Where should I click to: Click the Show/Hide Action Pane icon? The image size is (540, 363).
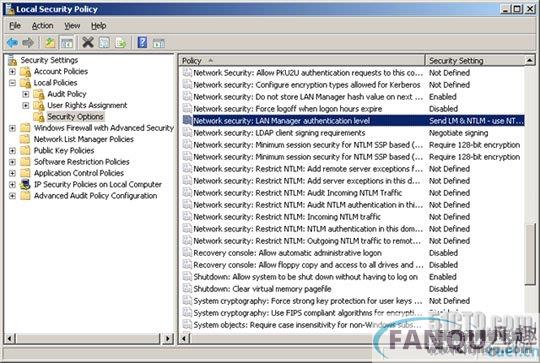[159, 43]
